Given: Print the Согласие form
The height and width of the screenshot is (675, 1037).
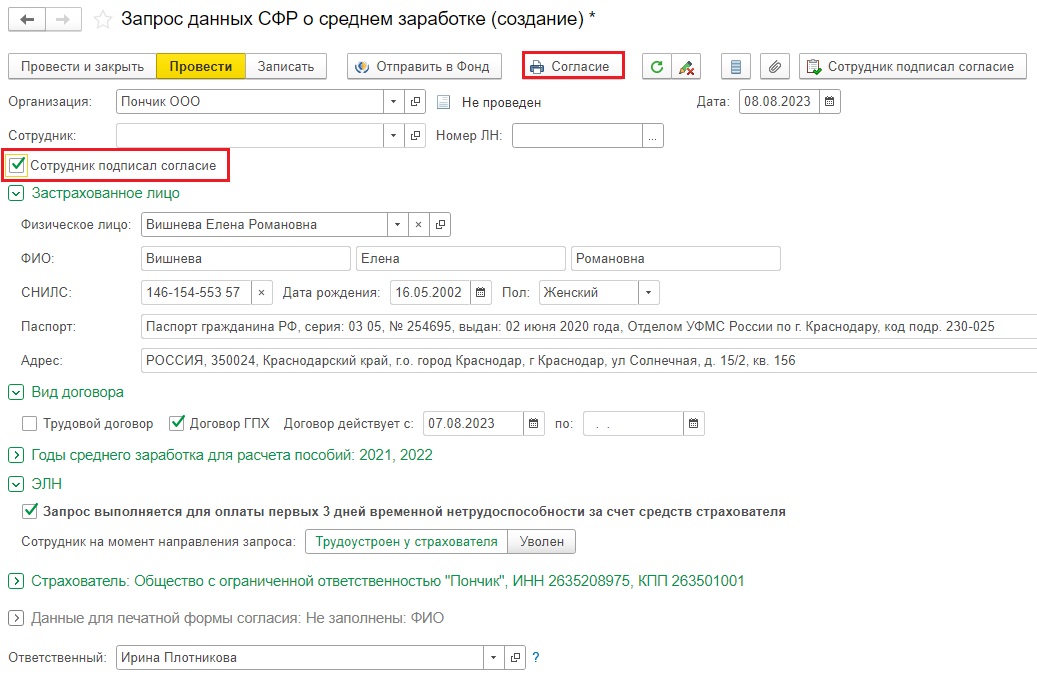Looking at the screenshot, I should click(x=573, y=66).
